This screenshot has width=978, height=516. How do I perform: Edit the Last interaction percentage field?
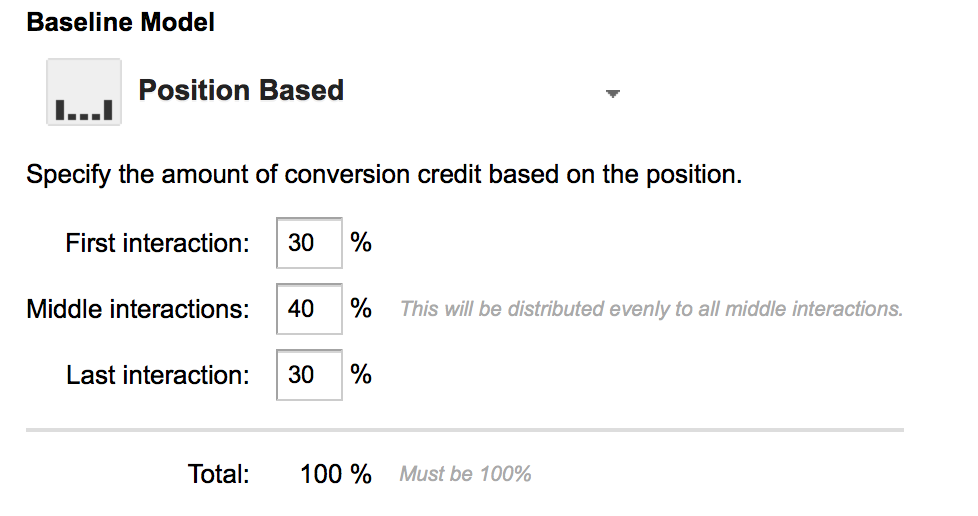click(309, 375)
